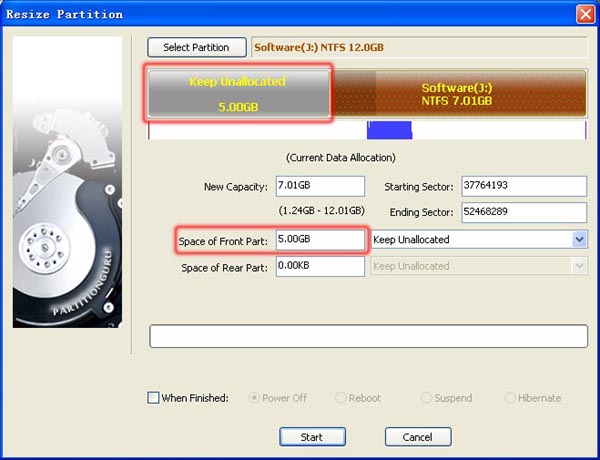Click the Start button
The height and width of the screenshot is (460, 600).
coord(312,437)
